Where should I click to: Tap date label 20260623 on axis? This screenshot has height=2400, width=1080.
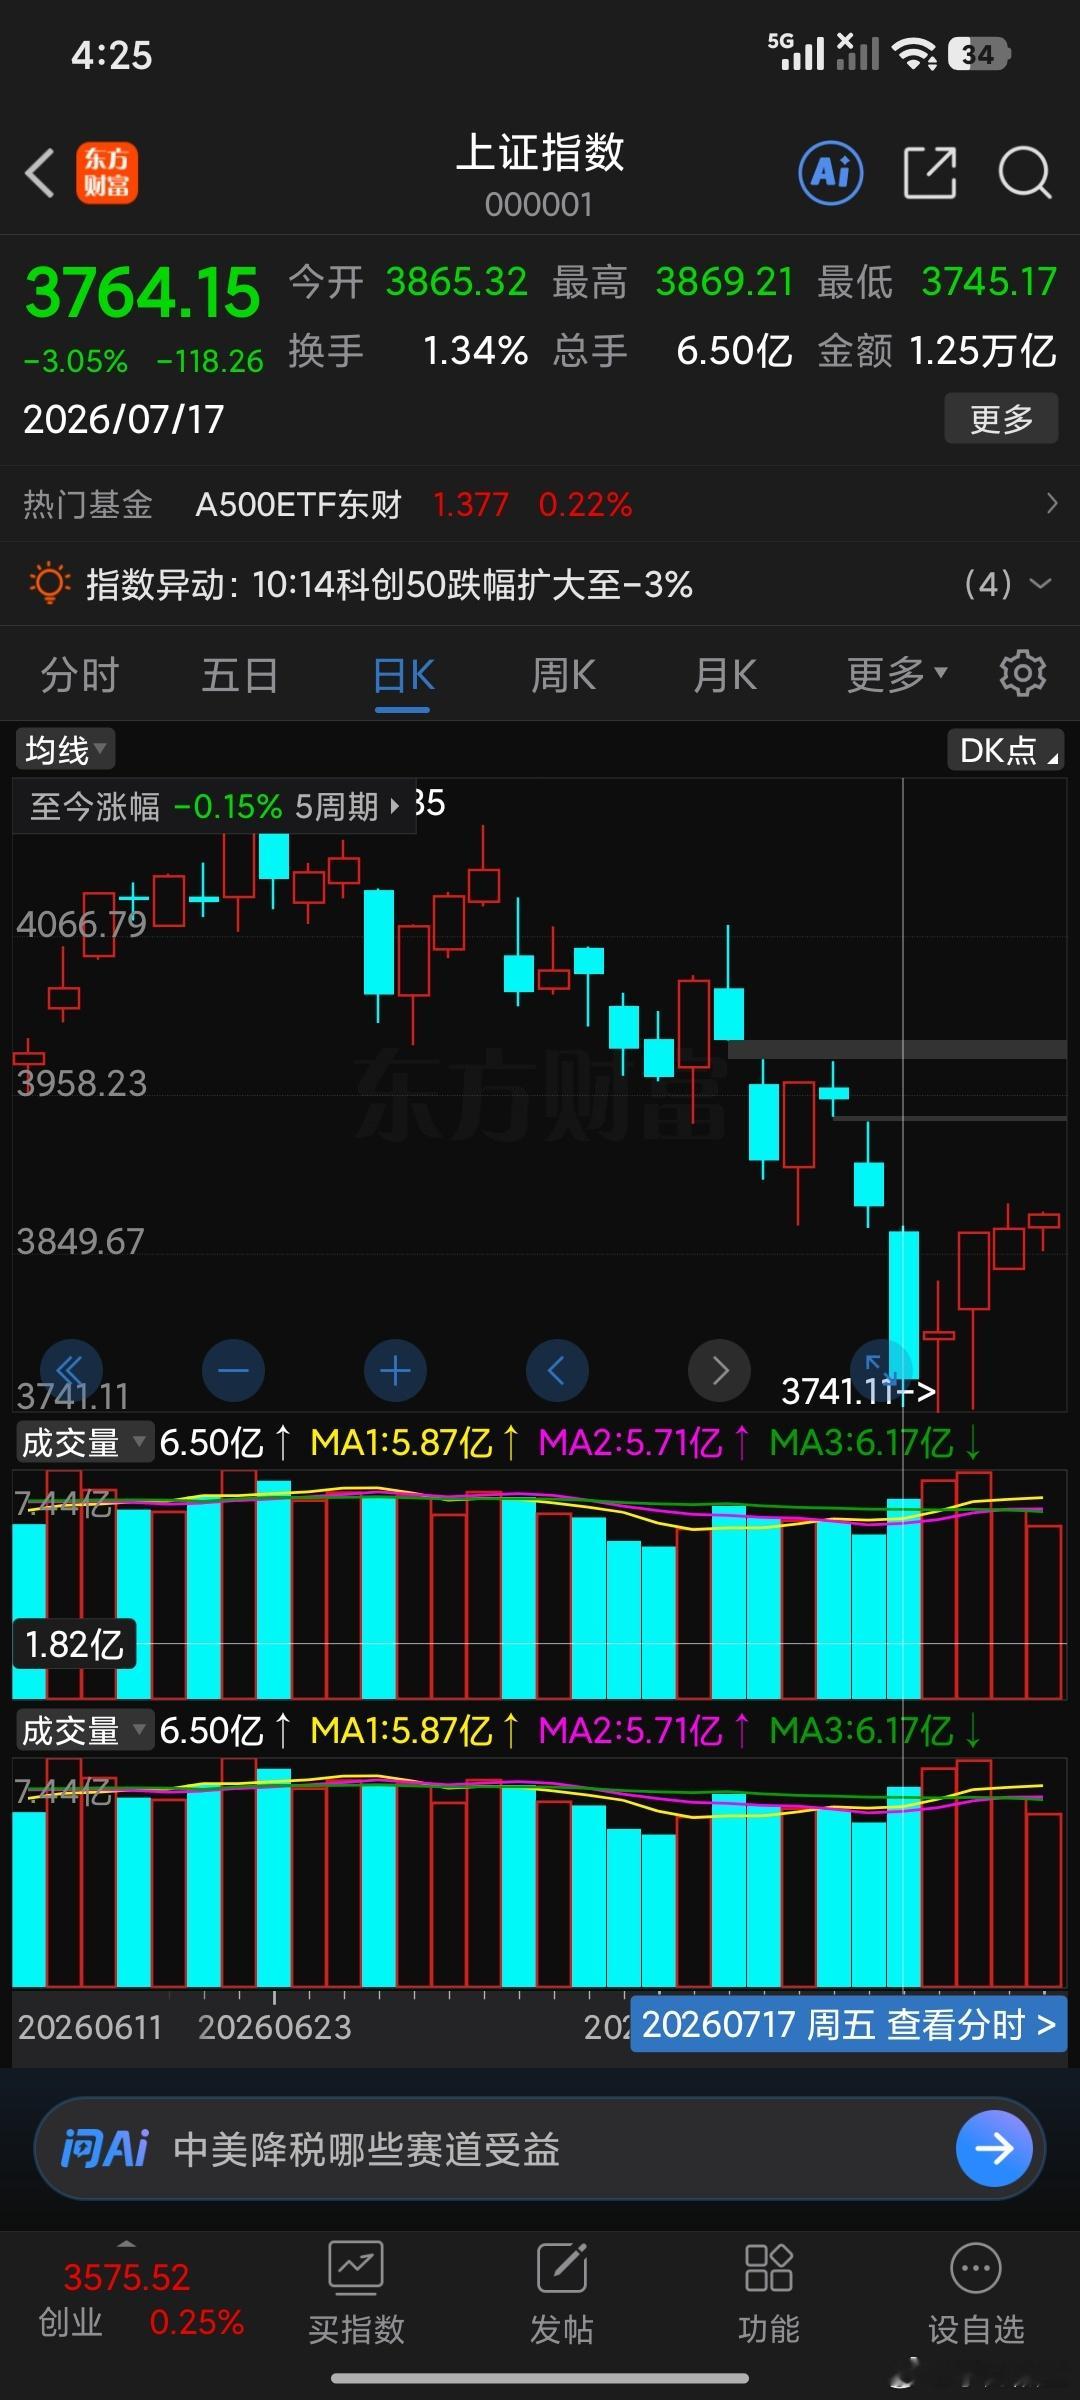tap(274, 2027)
